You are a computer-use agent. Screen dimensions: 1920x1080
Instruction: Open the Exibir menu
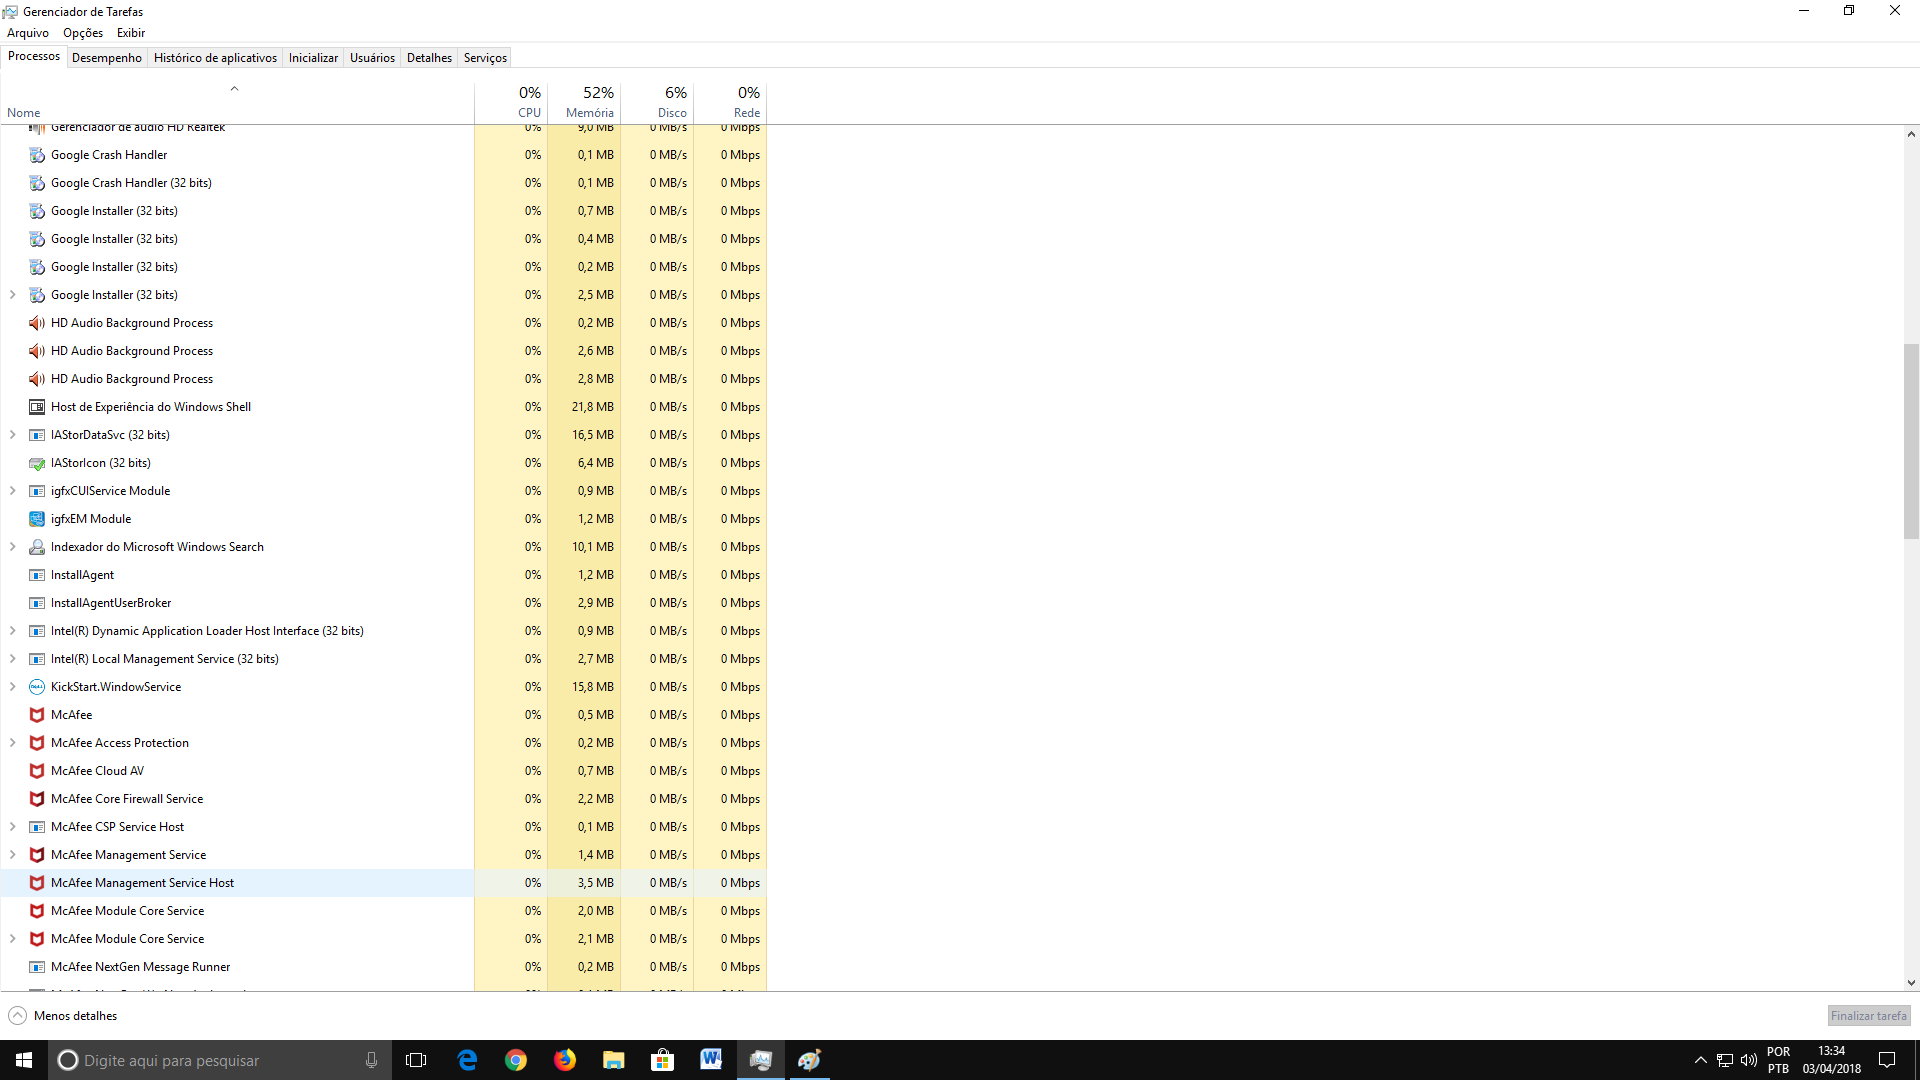point(131,33)
